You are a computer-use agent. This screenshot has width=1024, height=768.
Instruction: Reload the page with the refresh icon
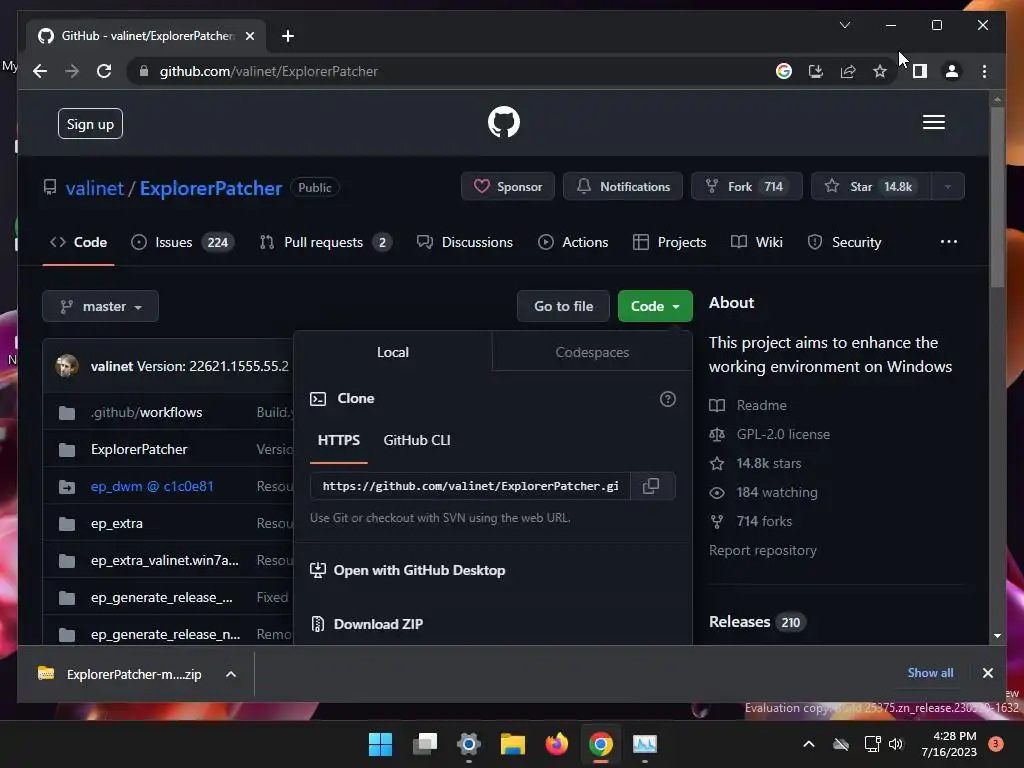[x=104, y=71]
